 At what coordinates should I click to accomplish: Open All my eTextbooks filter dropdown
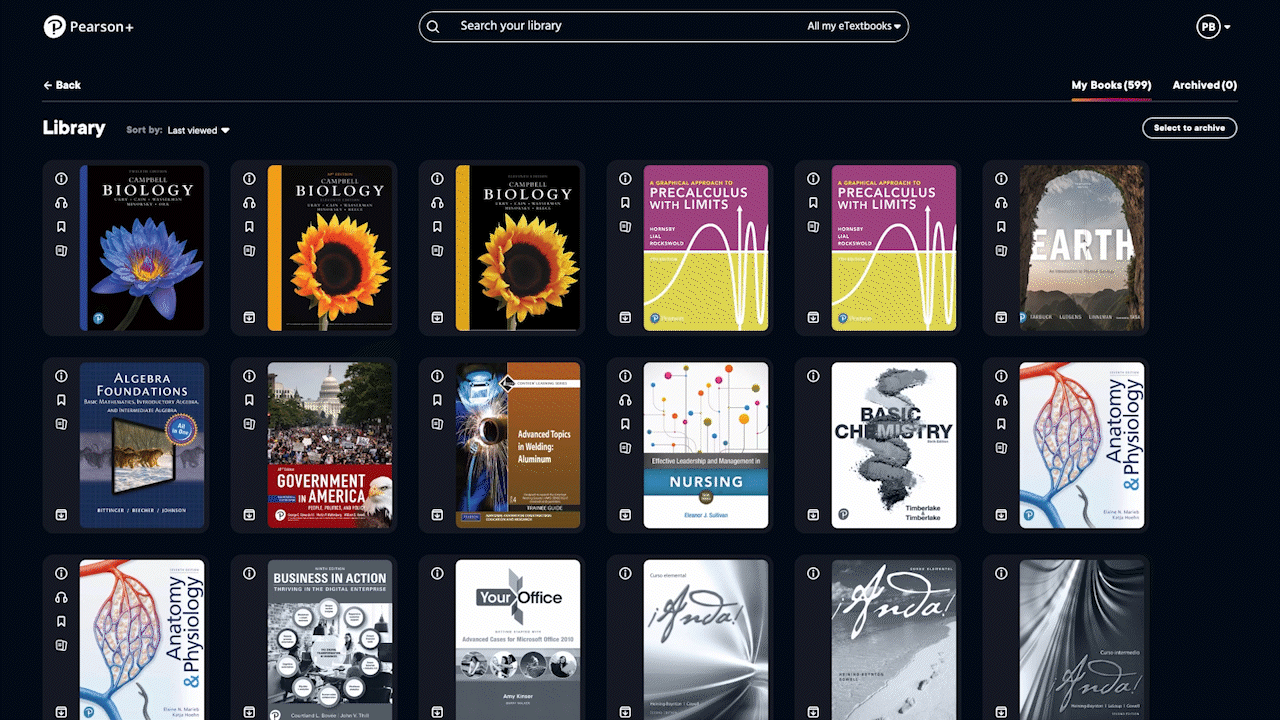click(854, 26)
